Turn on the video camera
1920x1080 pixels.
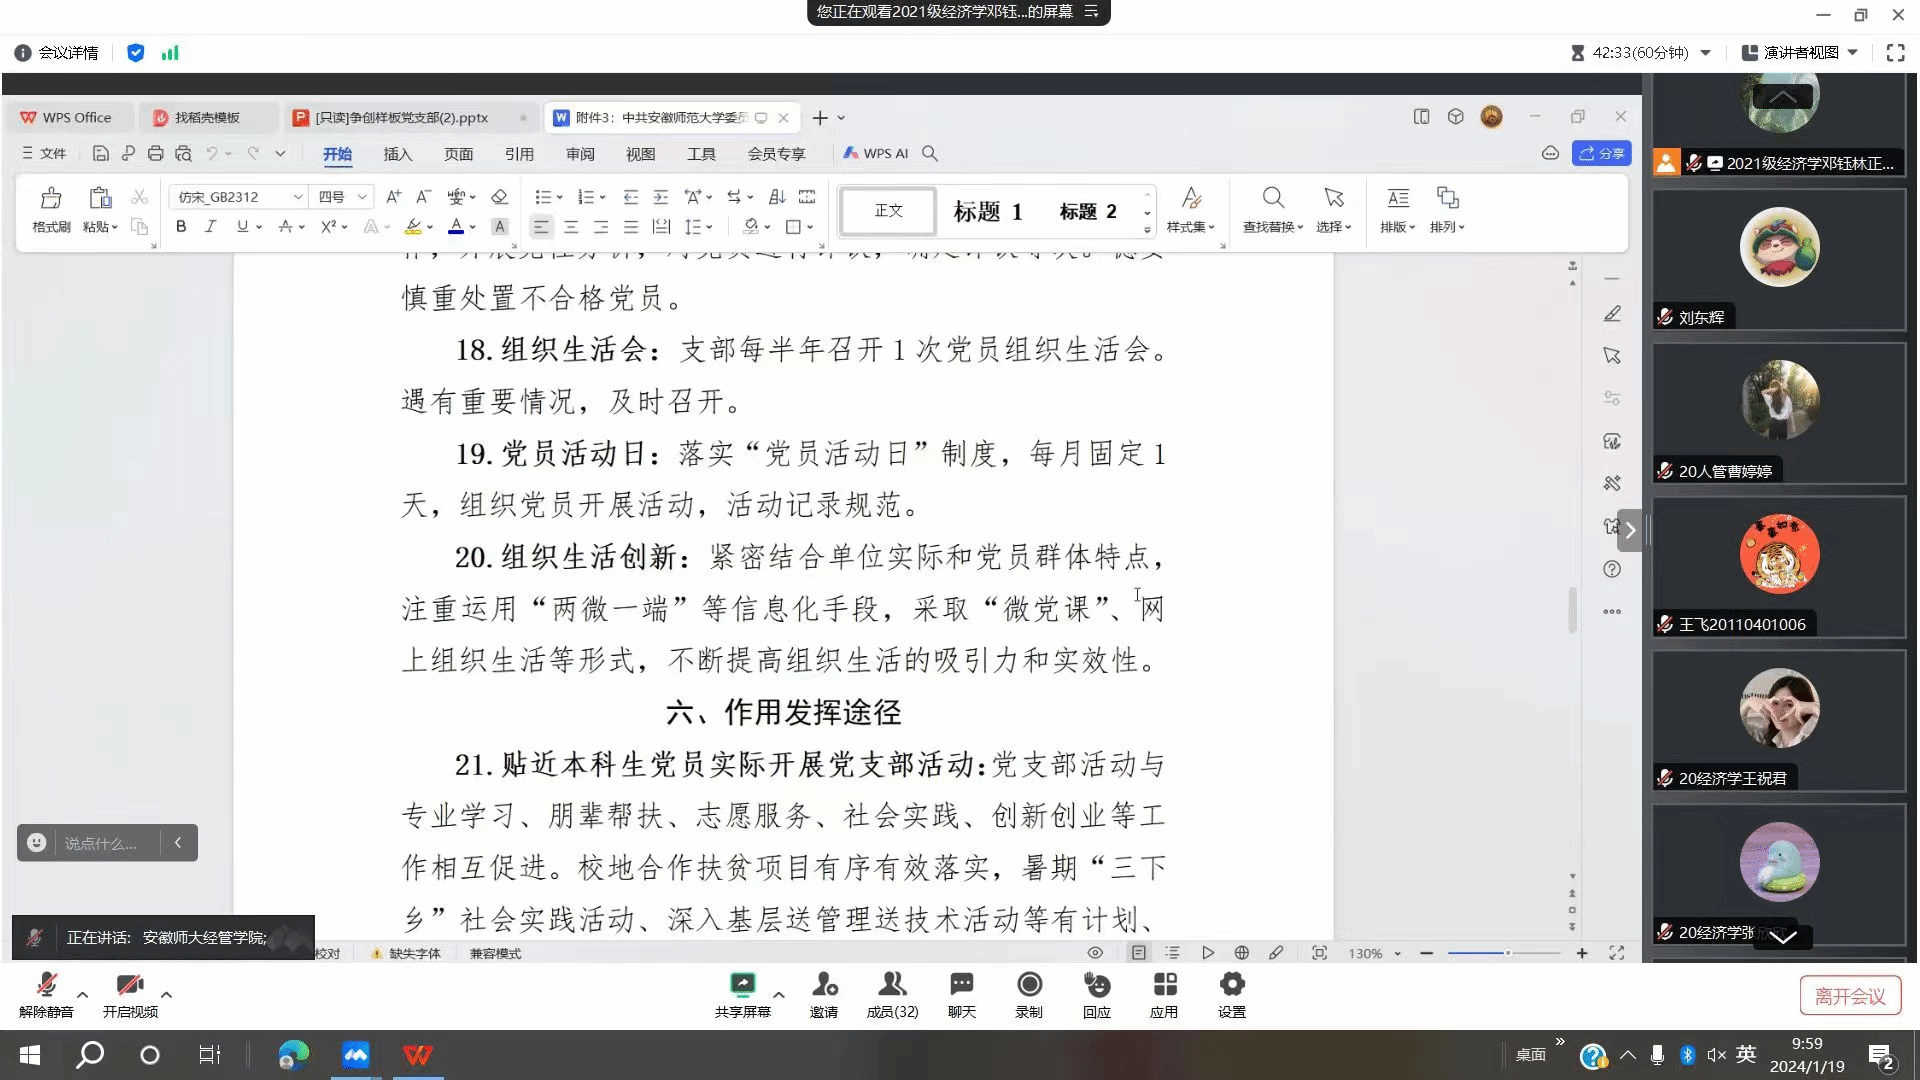coord(130,986)
